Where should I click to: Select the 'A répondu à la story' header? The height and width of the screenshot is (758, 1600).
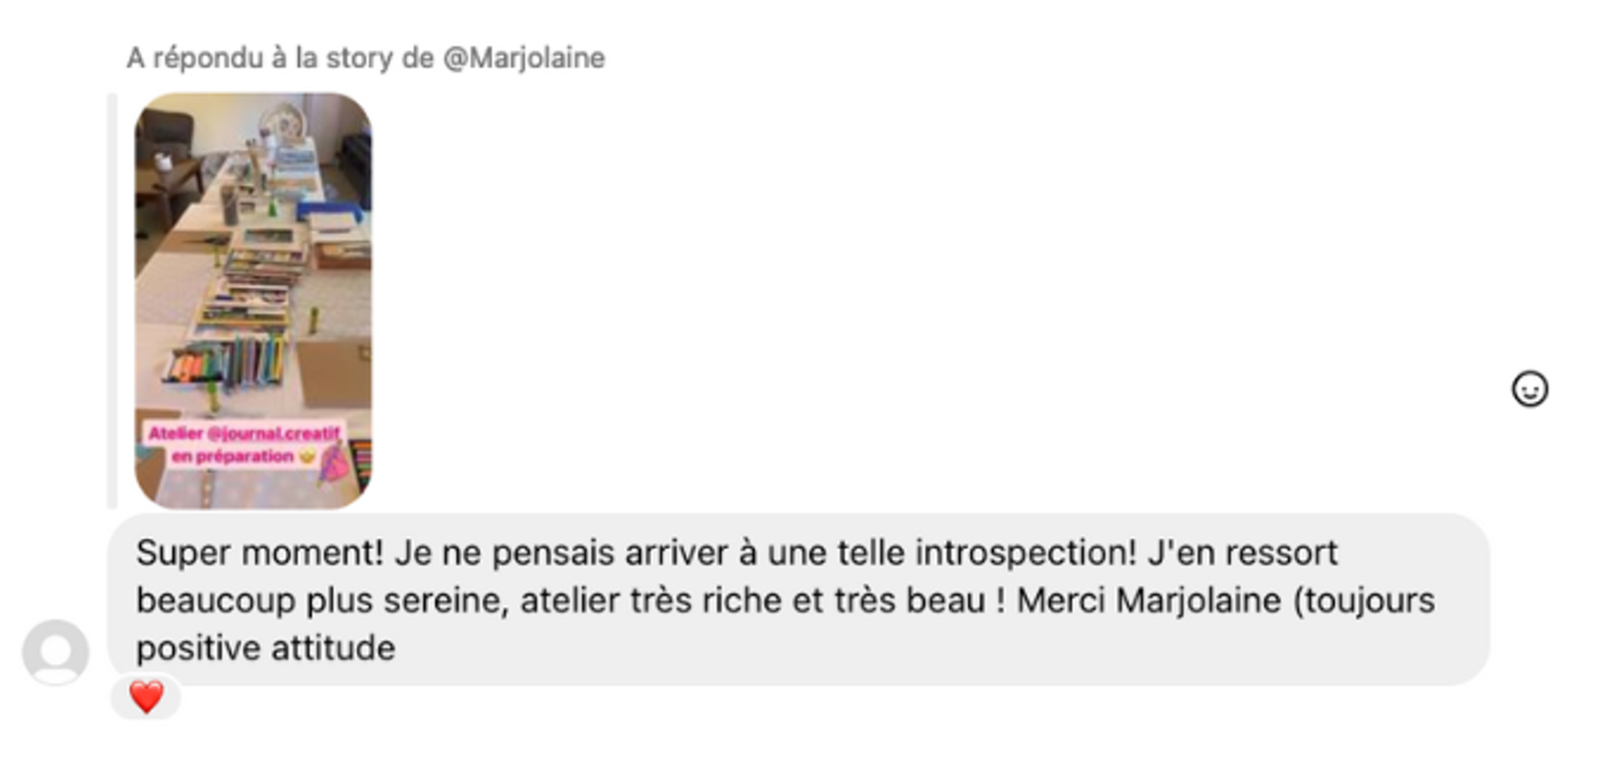365,60
